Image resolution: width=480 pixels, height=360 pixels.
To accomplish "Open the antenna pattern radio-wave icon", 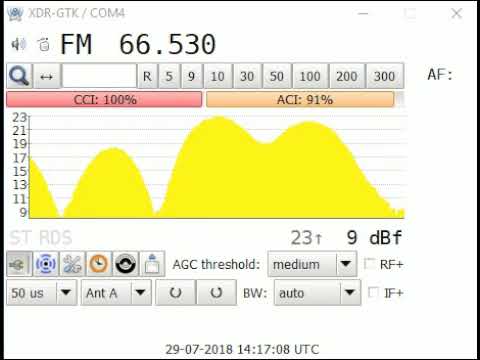I will point(46,264).
